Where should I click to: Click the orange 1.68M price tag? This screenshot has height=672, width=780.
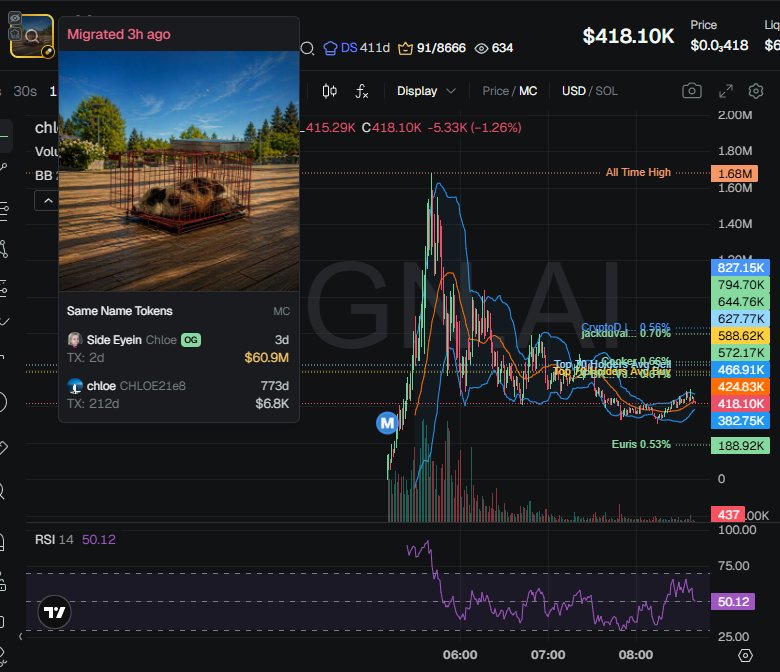[734, 174]
